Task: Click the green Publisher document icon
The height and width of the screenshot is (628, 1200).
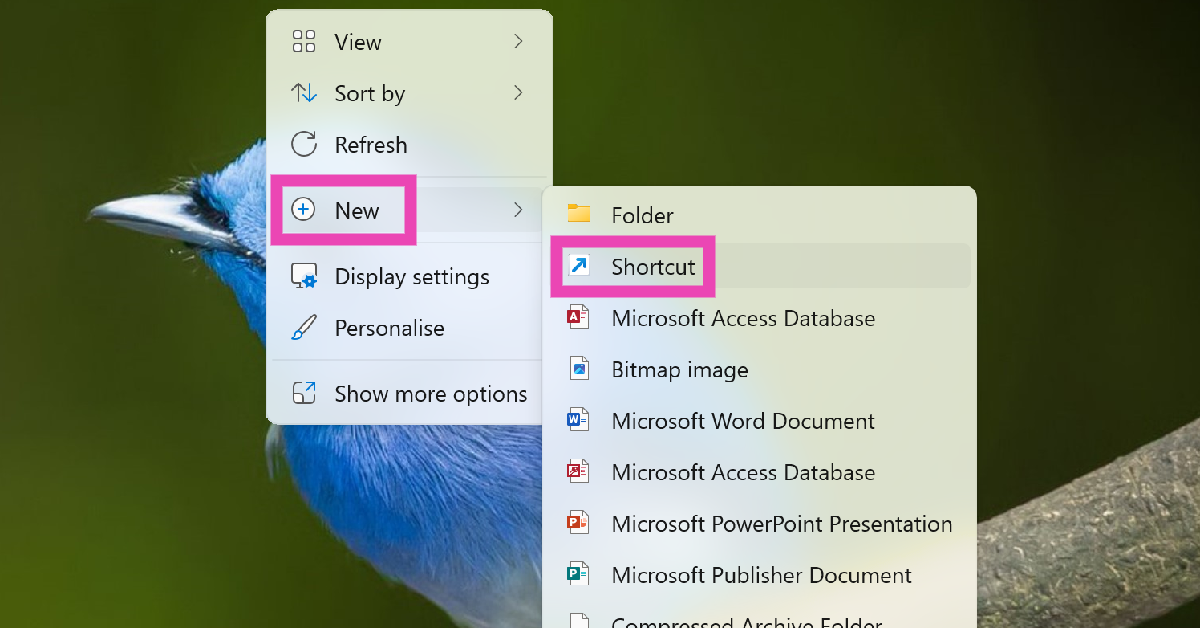Action: (579, 575)
